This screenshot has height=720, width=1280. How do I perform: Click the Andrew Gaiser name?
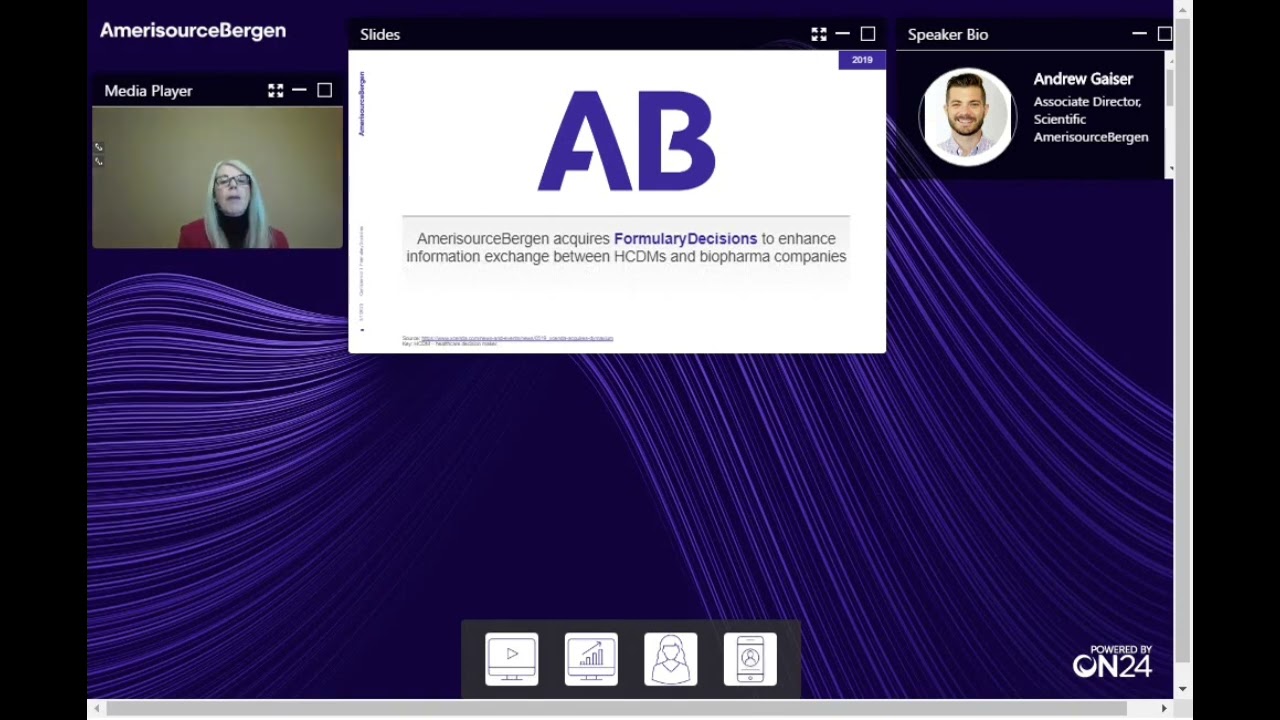point(1083,79)
